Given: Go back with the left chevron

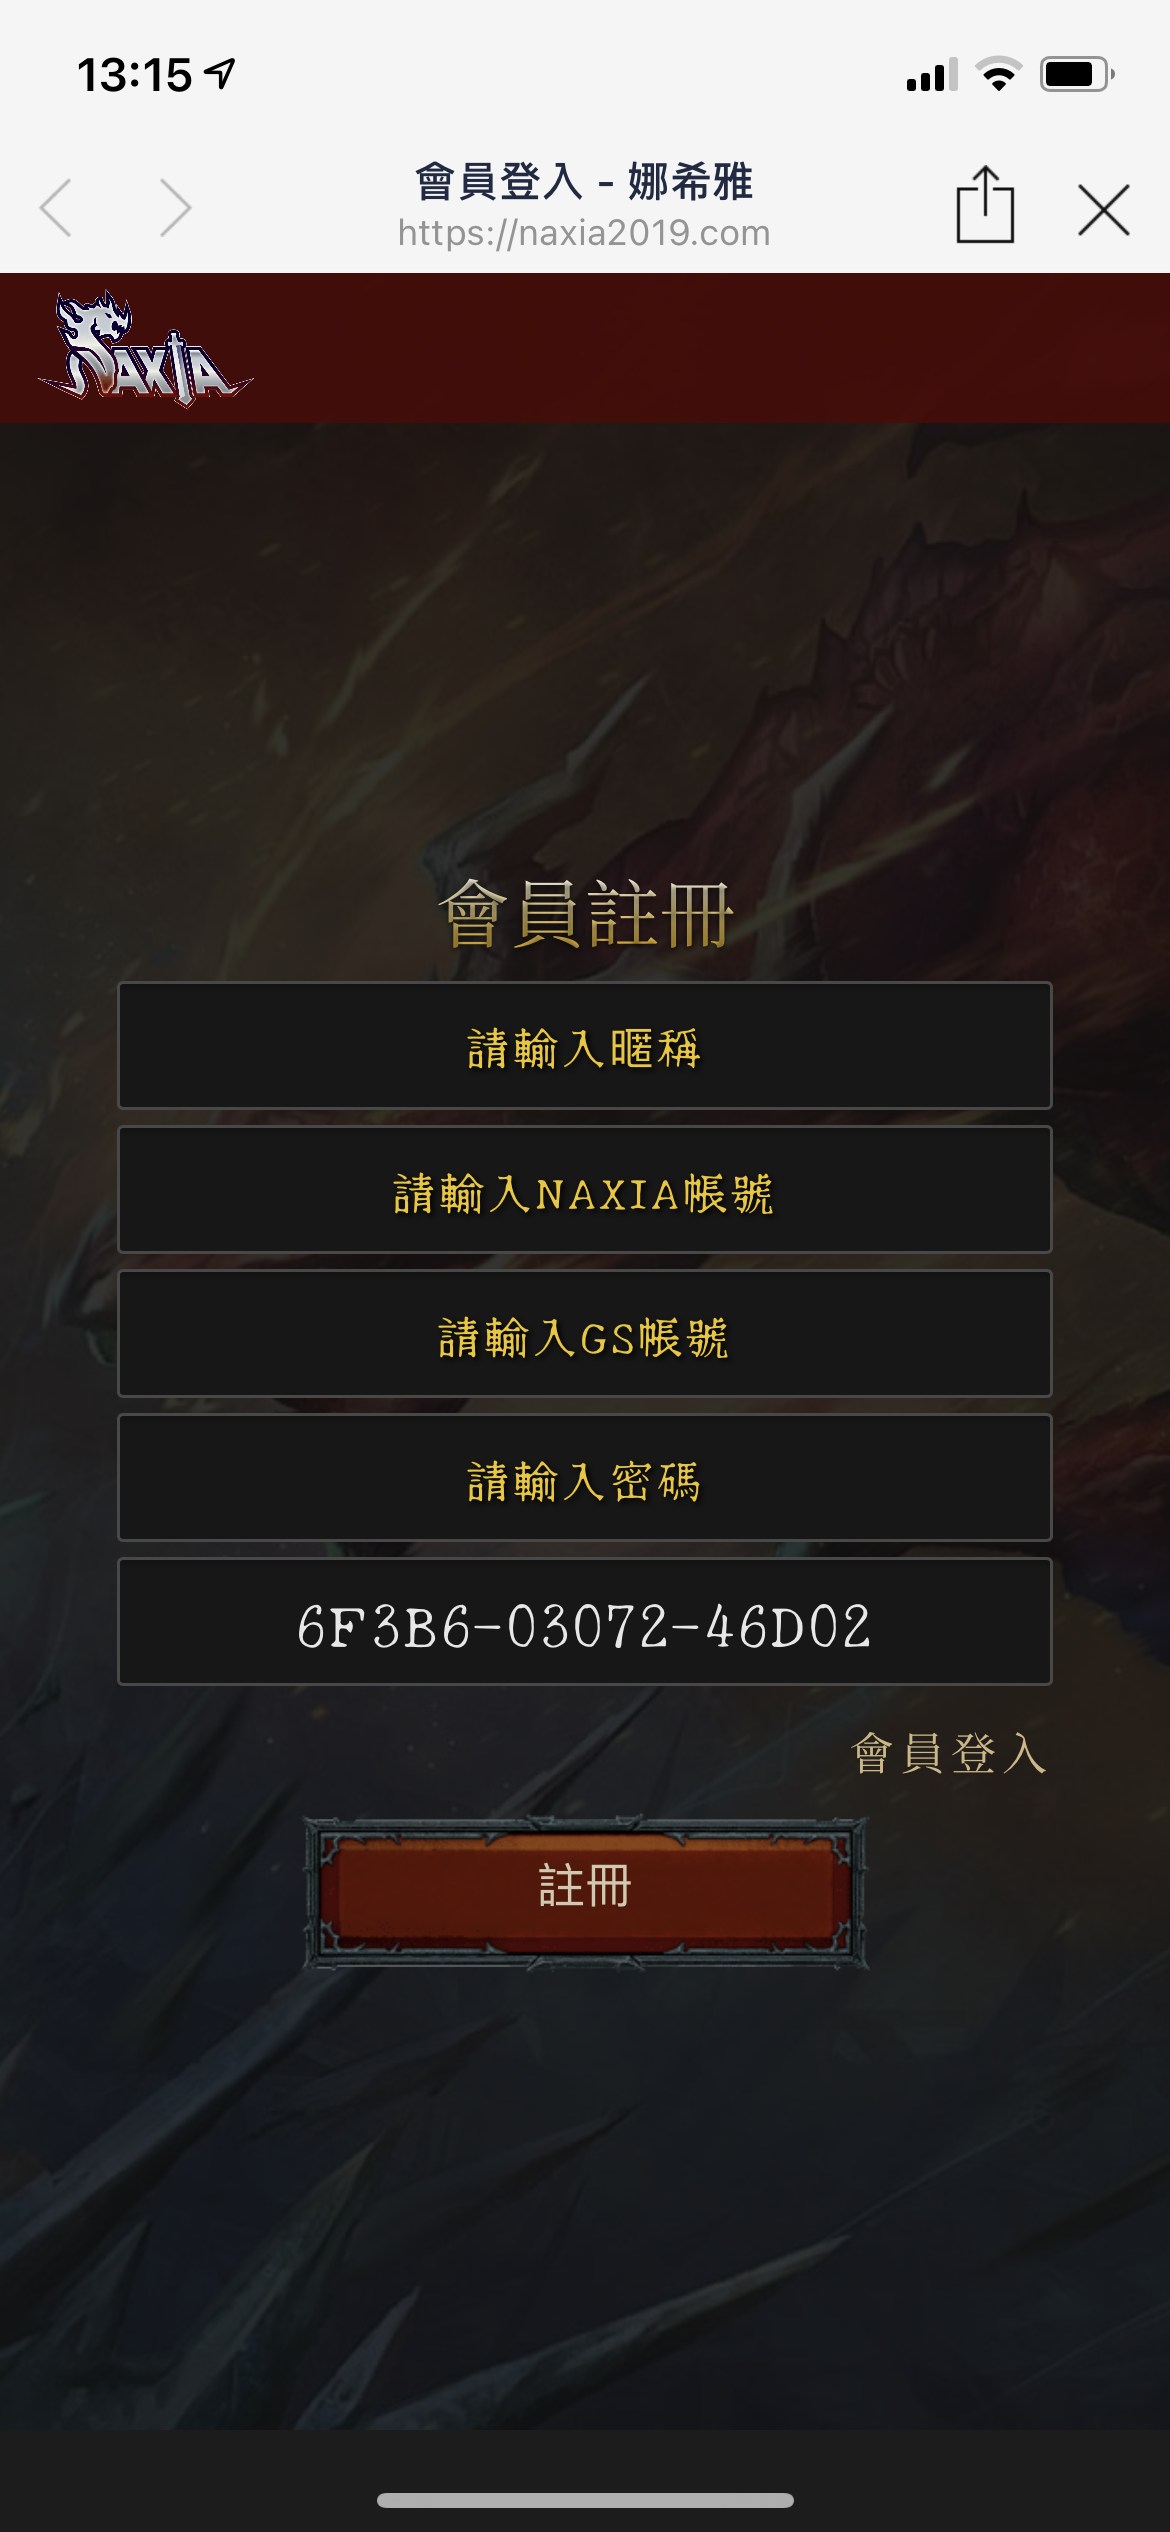Looking at the screenshot, I should [56, 208].
